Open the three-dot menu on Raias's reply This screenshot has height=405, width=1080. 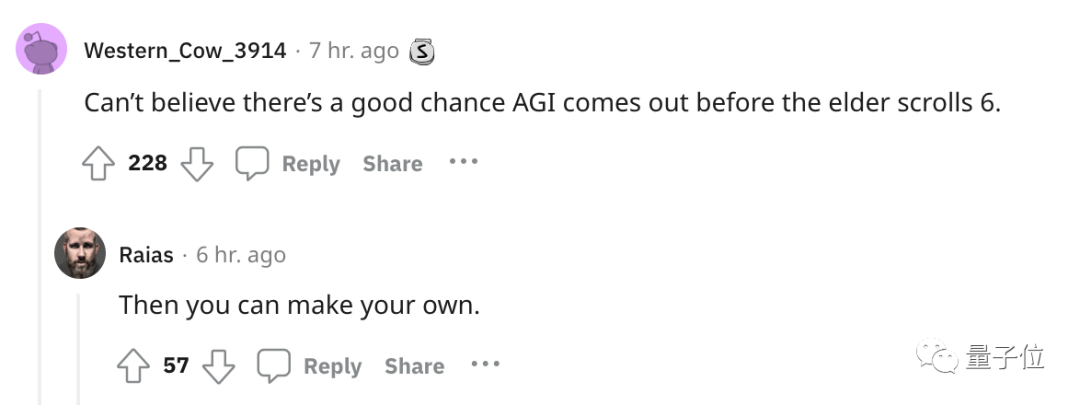pos(485,365)
